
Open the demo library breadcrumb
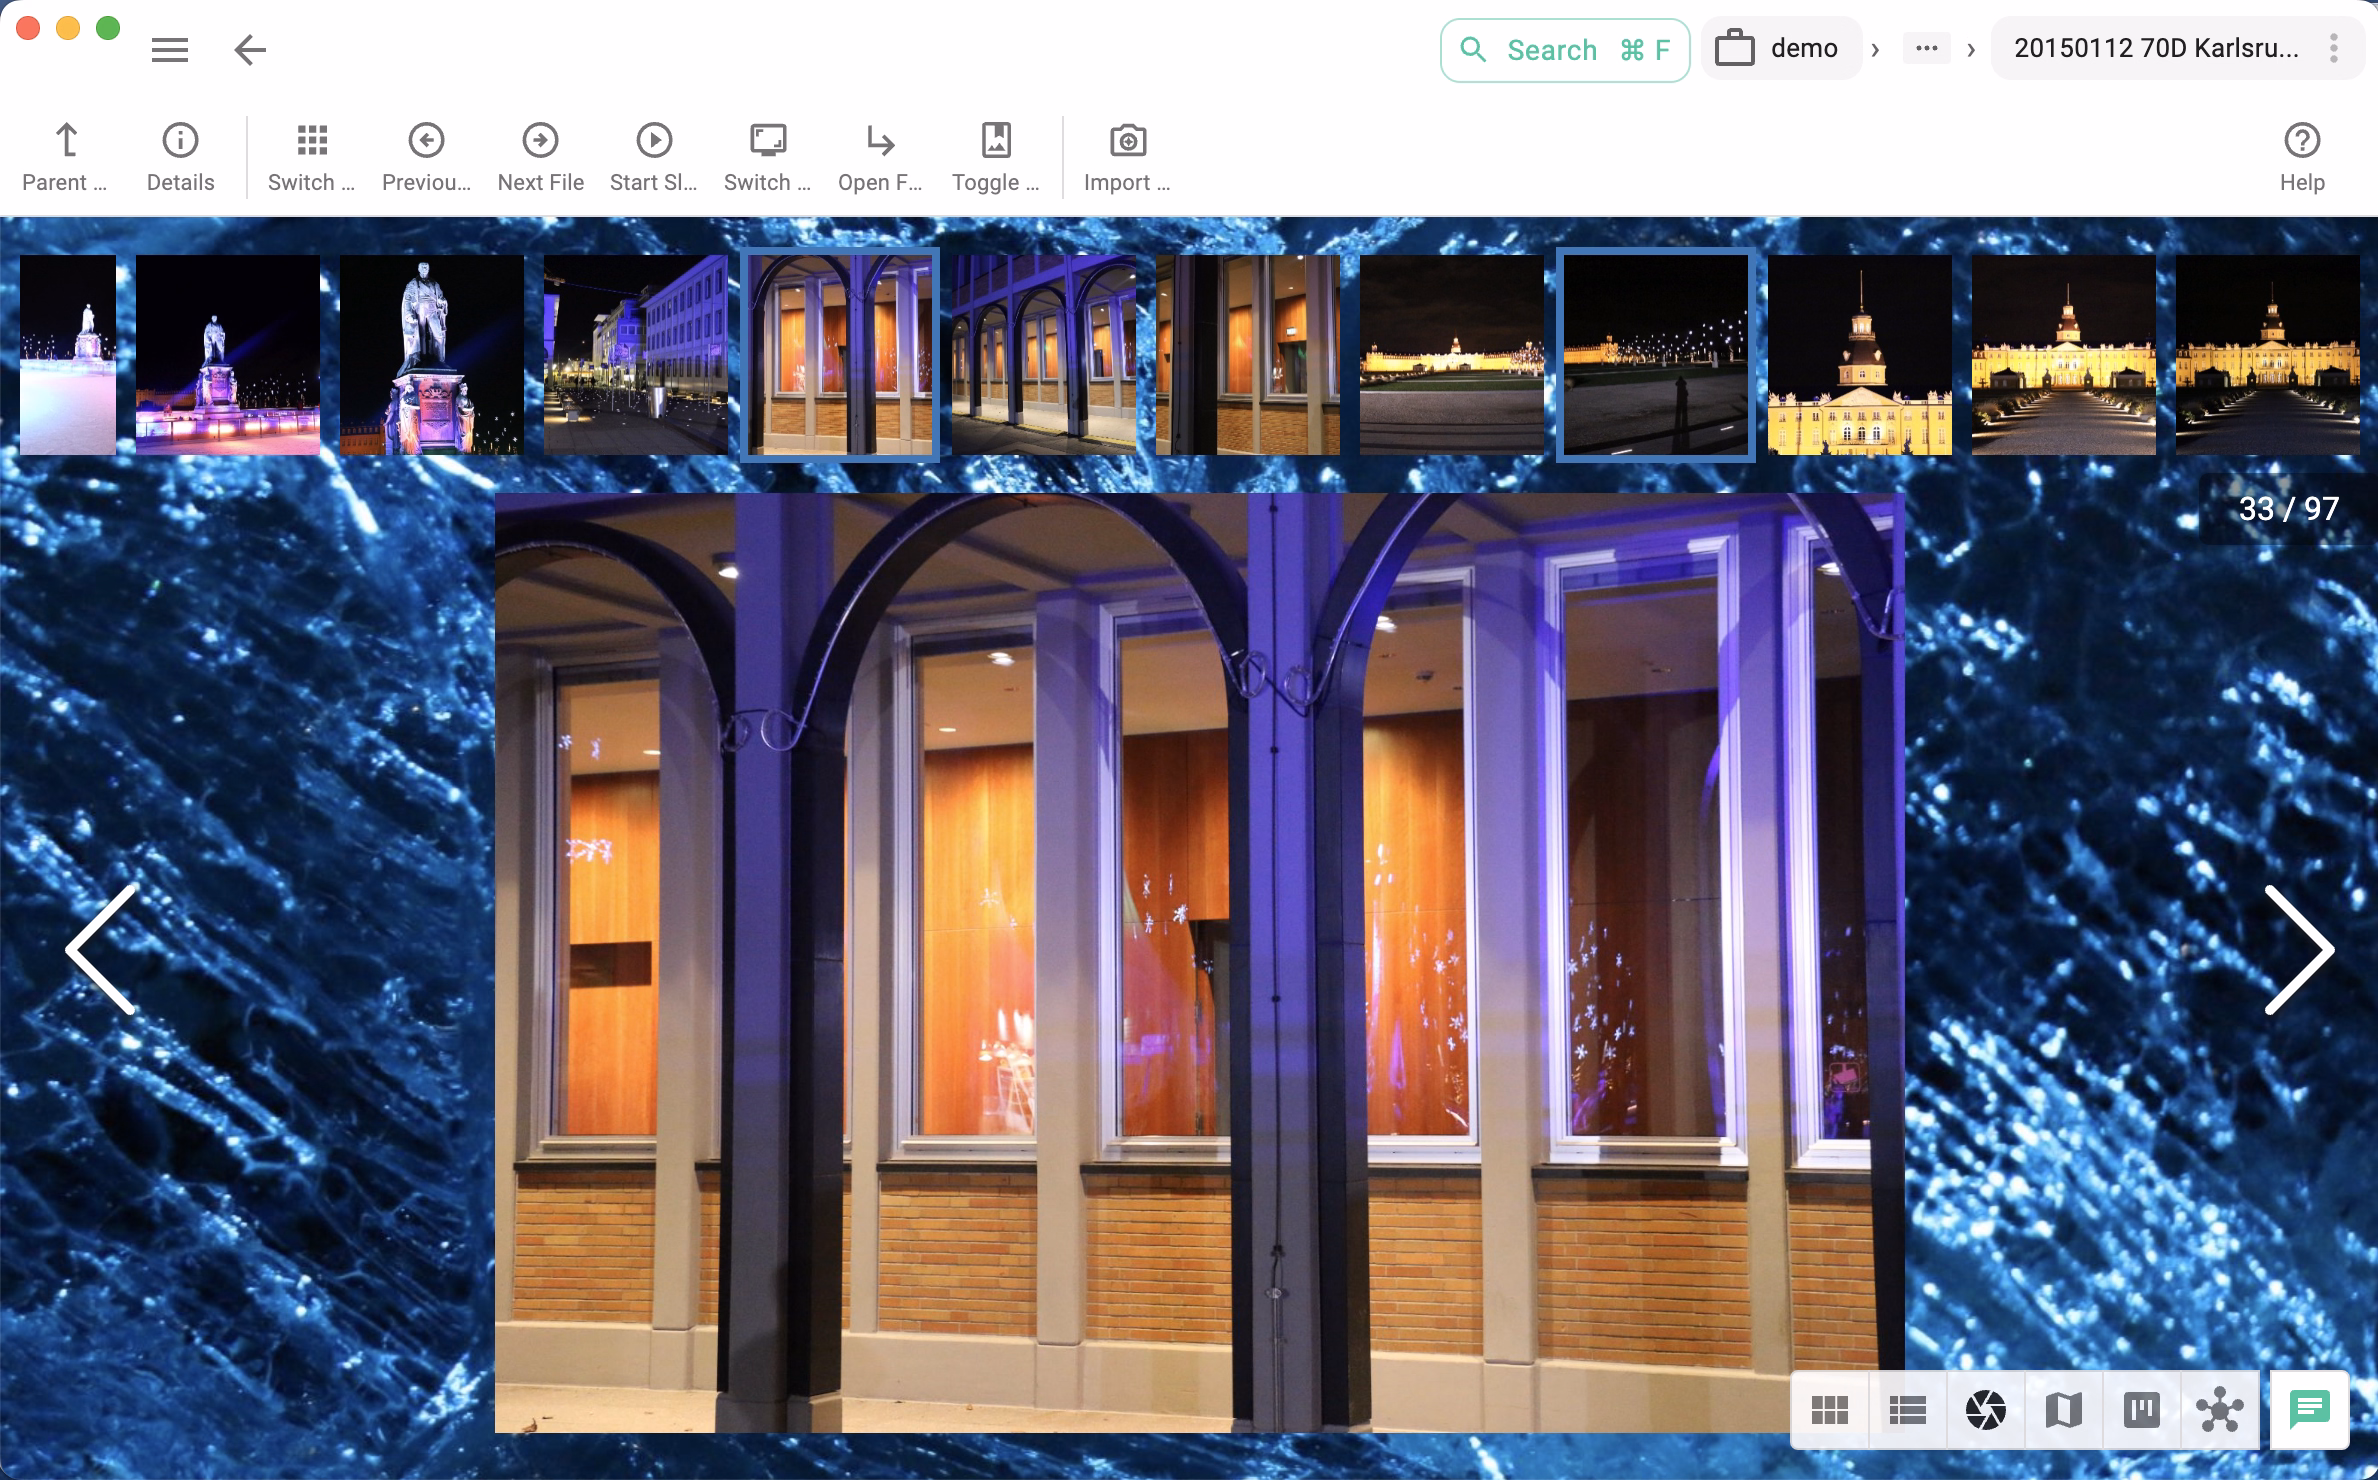tap(1781, 47)
